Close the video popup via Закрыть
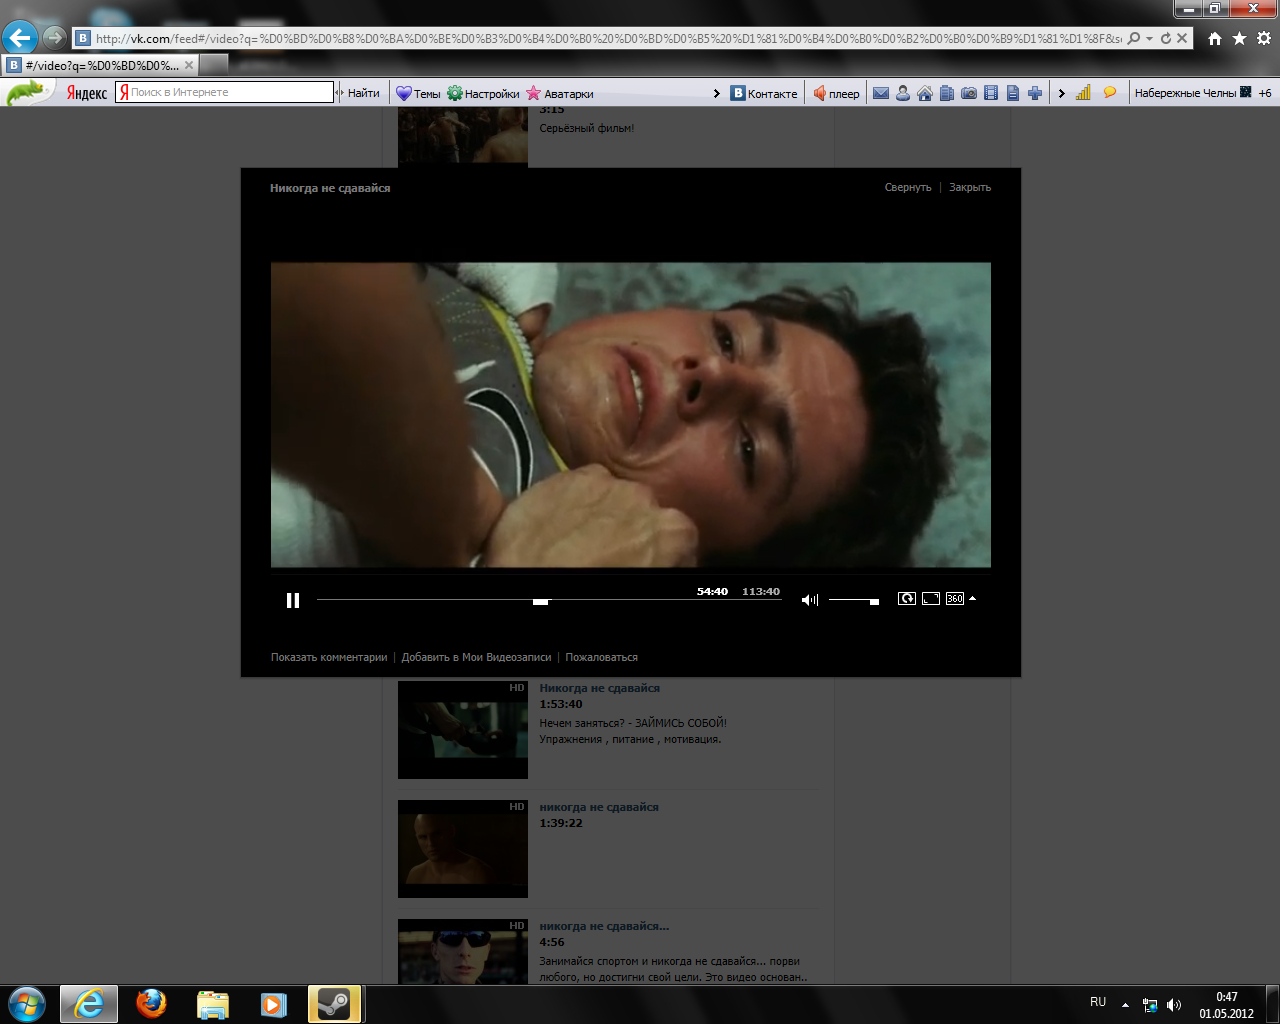The image size is (1280, 1024). [x=970, y=187]
